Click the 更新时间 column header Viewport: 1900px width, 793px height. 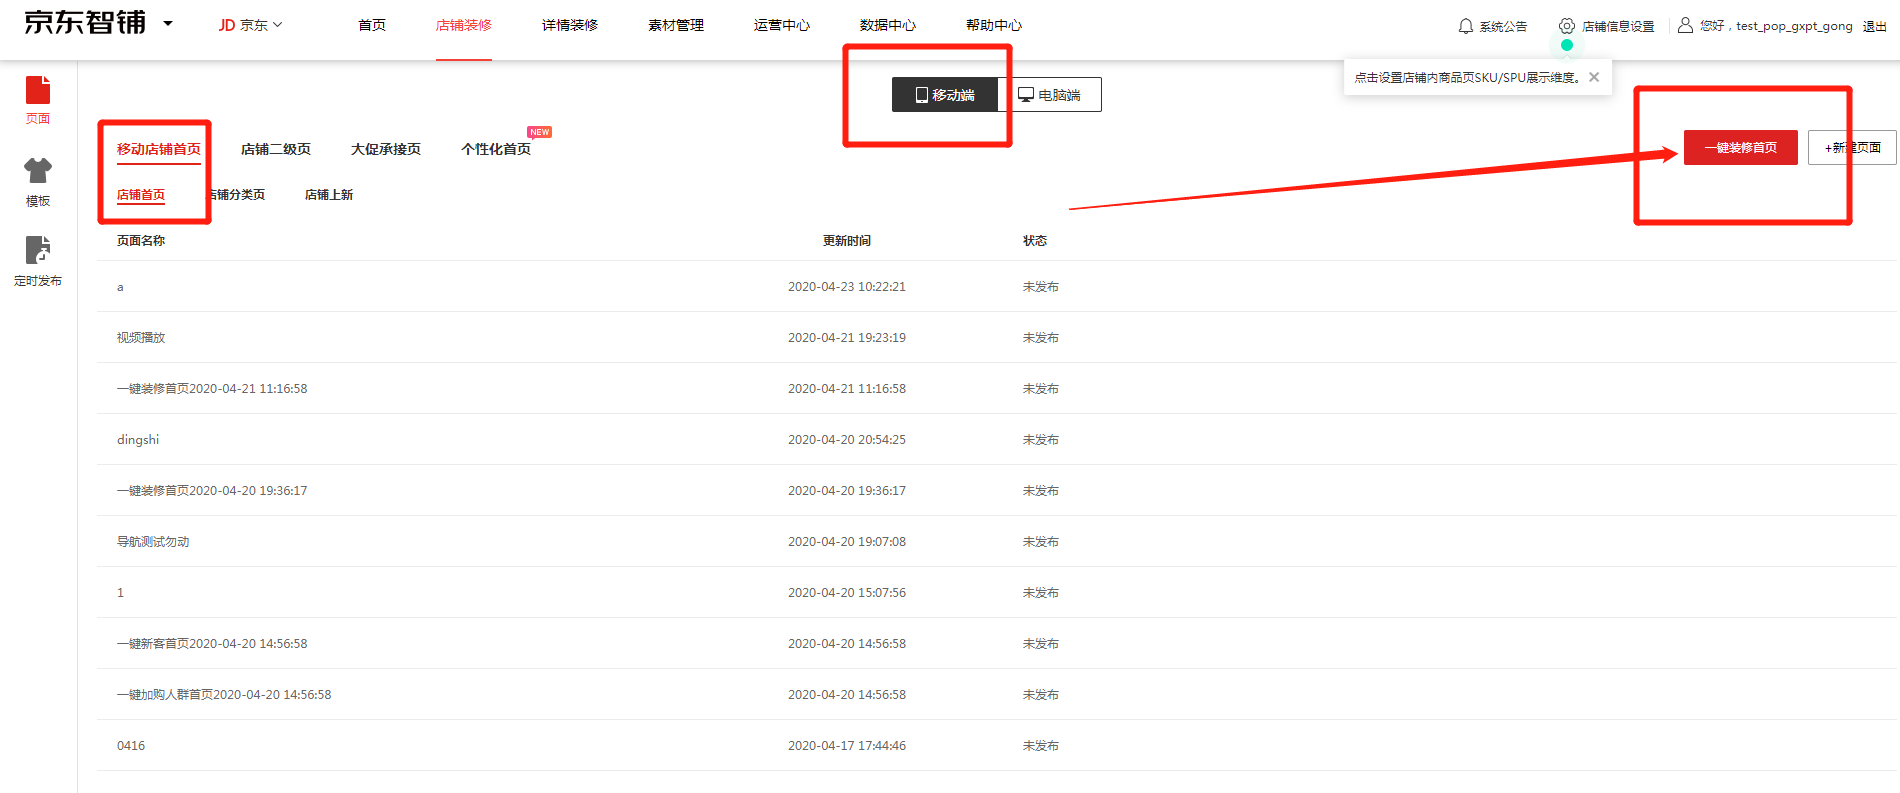pos(847,241)
